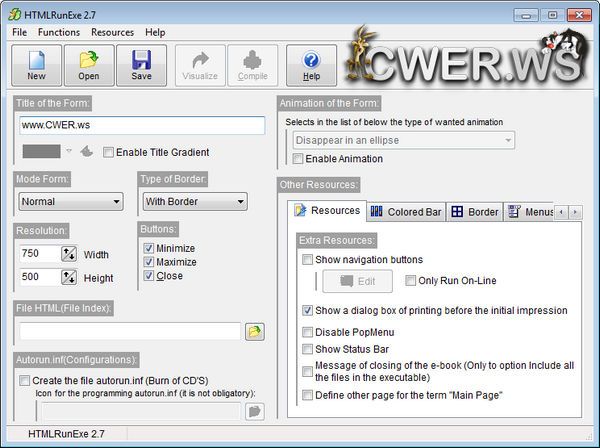Open the Functions menu

59,33
